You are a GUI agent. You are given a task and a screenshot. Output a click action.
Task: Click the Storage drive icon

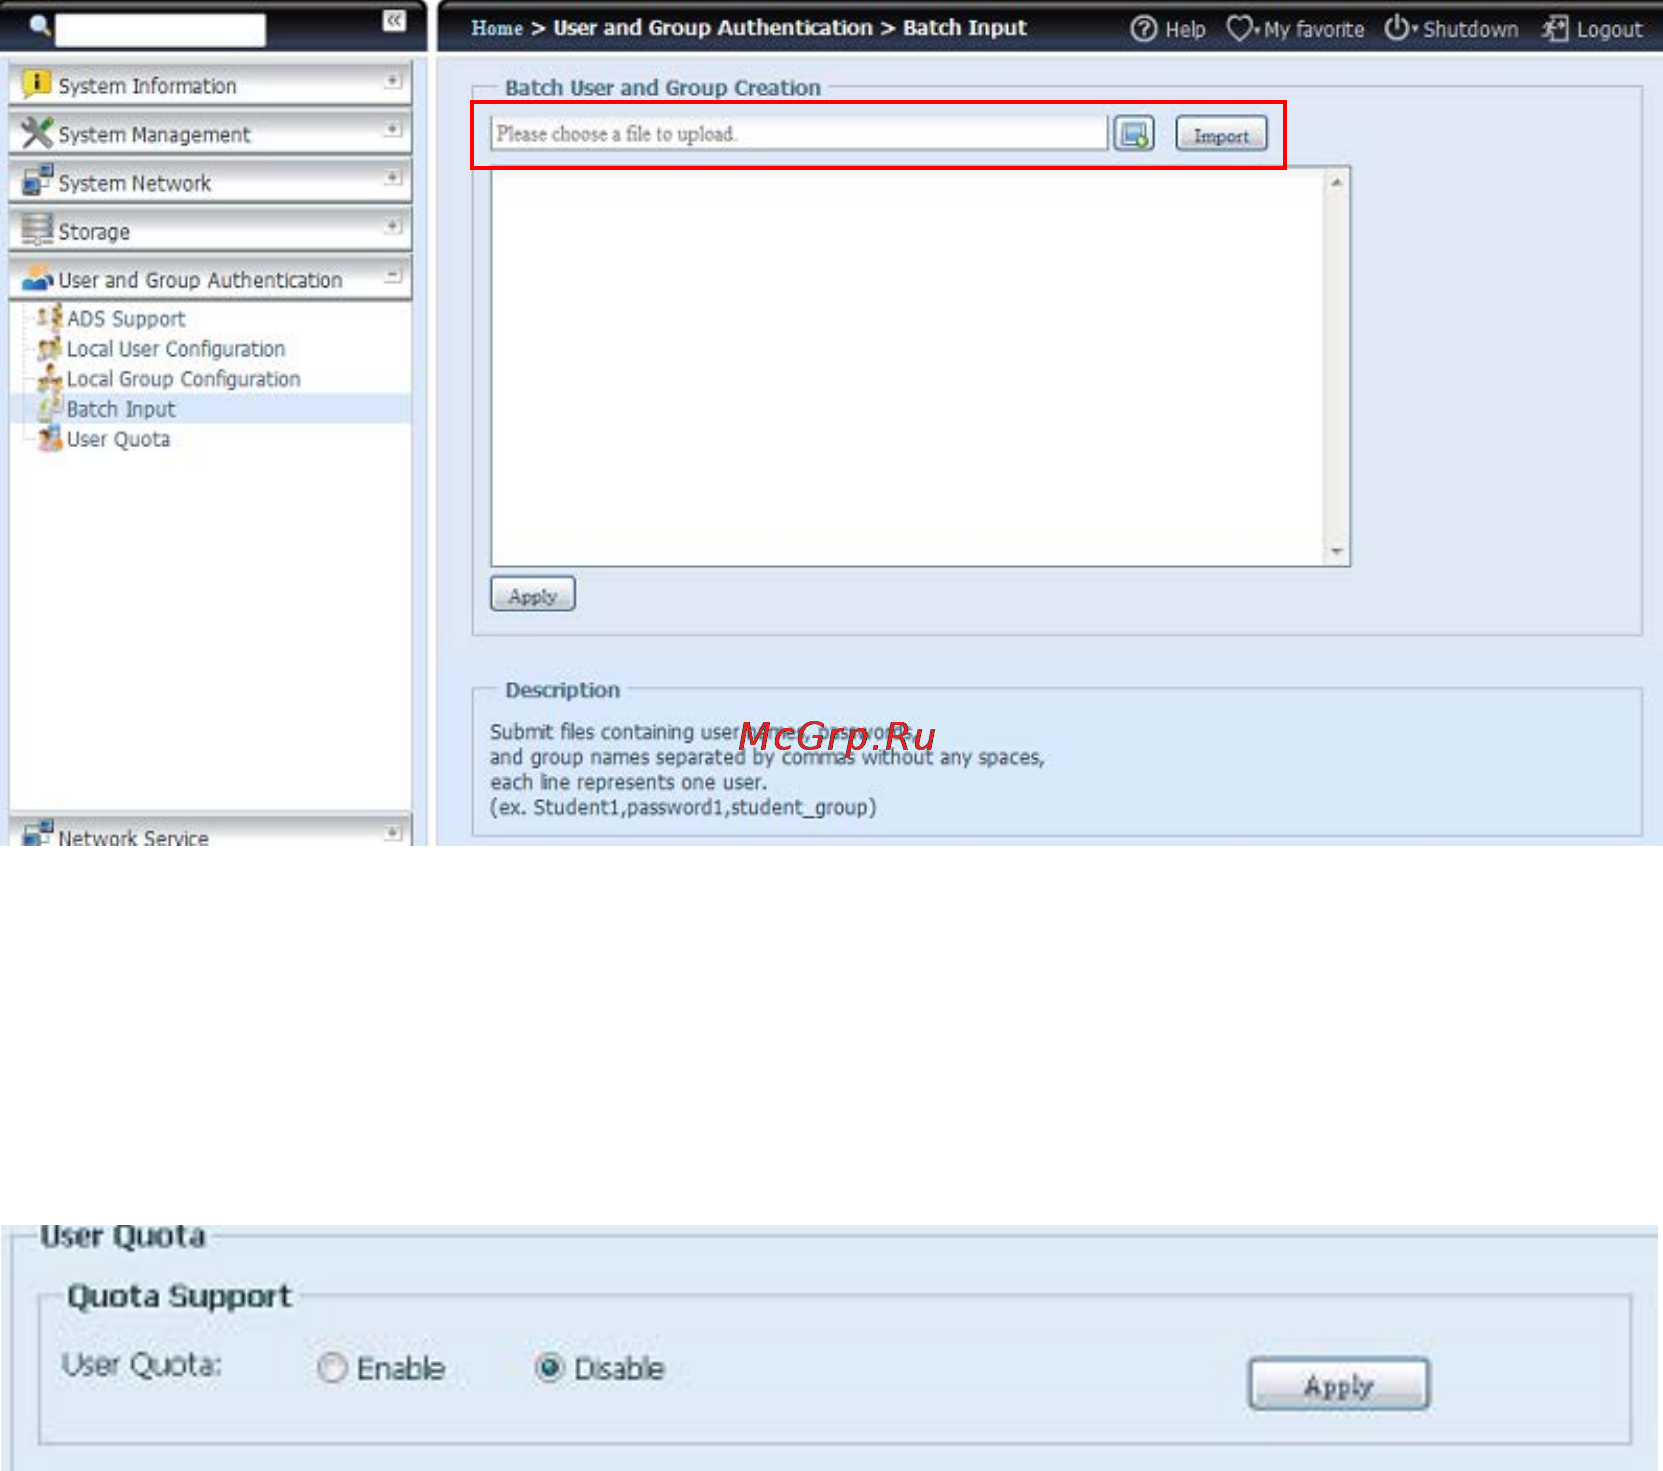tap(37, 229)
